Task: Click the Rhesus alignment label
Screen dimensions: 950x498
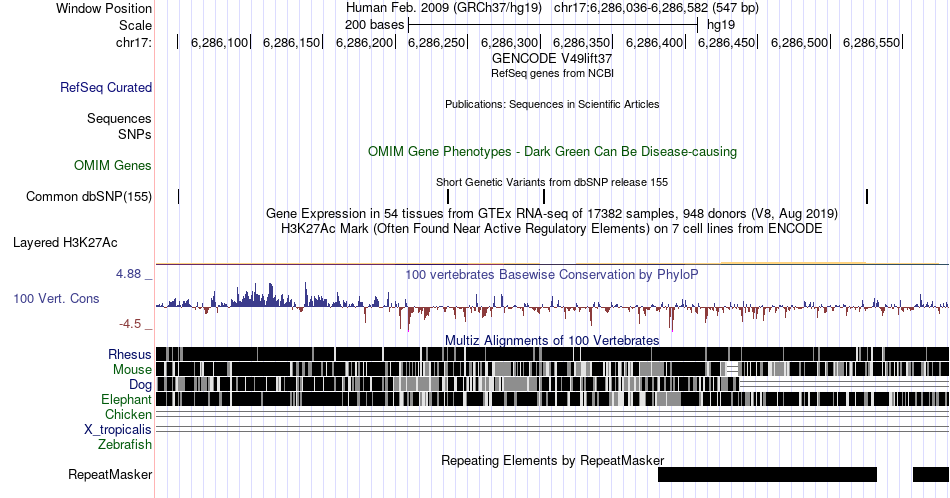Action: pos(130,354)
